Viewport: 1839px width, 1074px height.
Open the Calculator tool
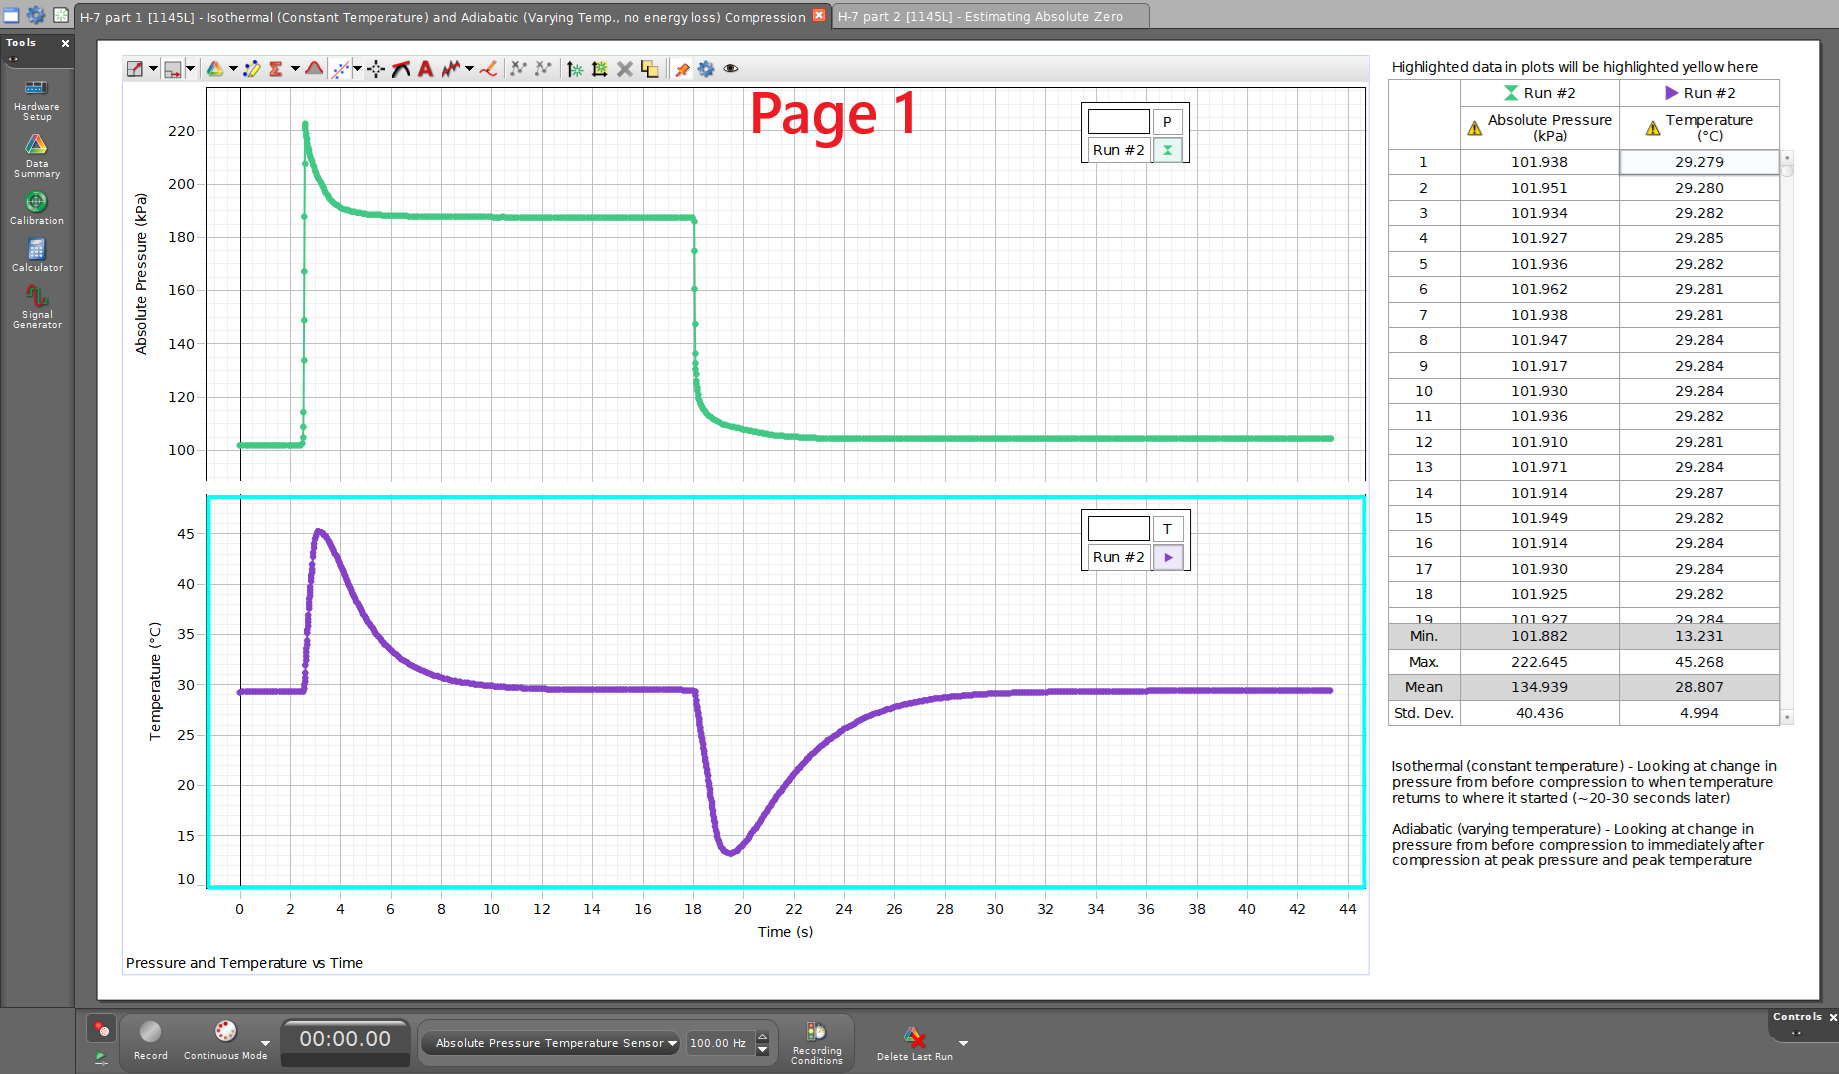pos(36,255)
